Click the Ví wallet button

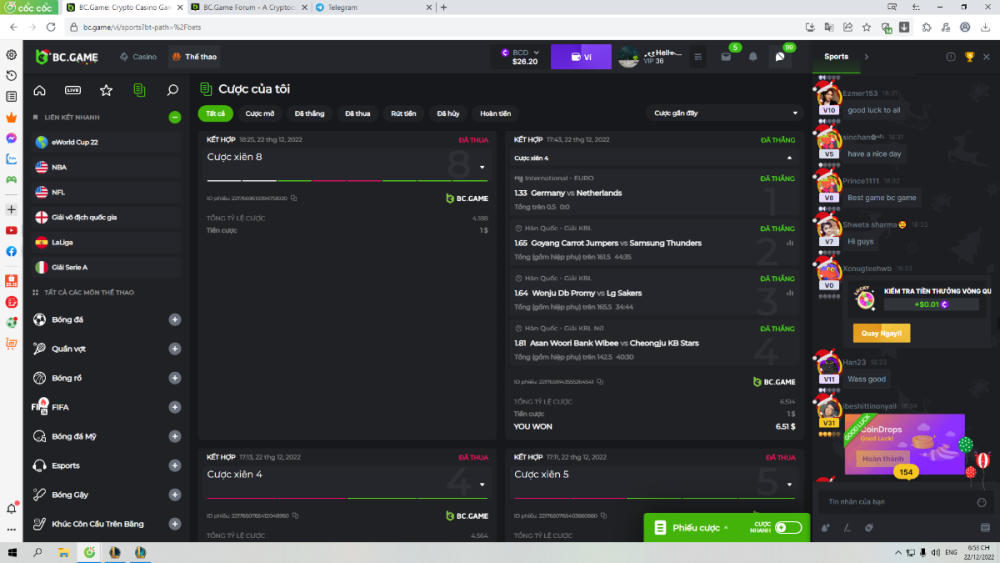(x=581, y=57)
